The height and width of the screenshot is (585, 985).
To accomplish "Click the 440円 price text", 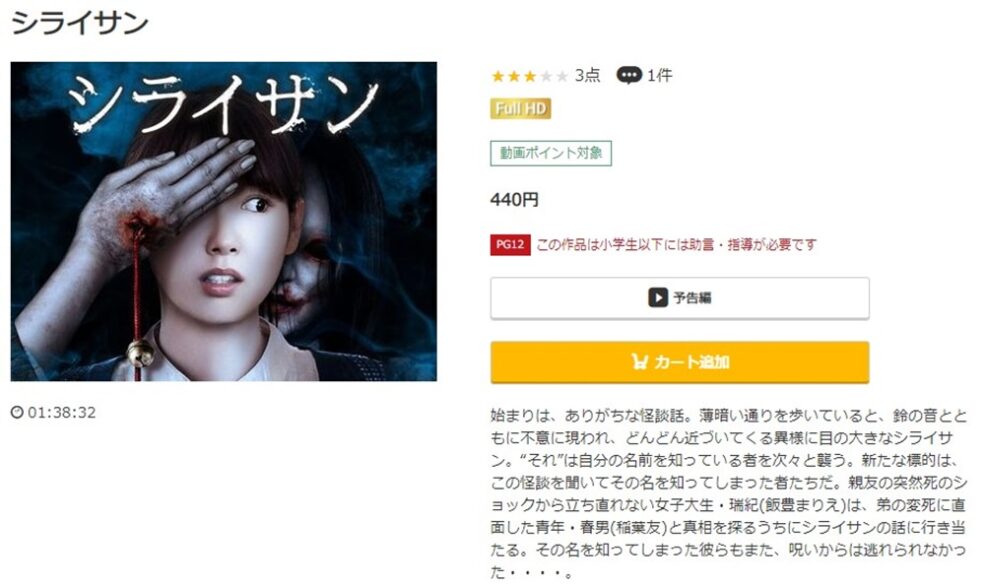I will tap(514, 200).
